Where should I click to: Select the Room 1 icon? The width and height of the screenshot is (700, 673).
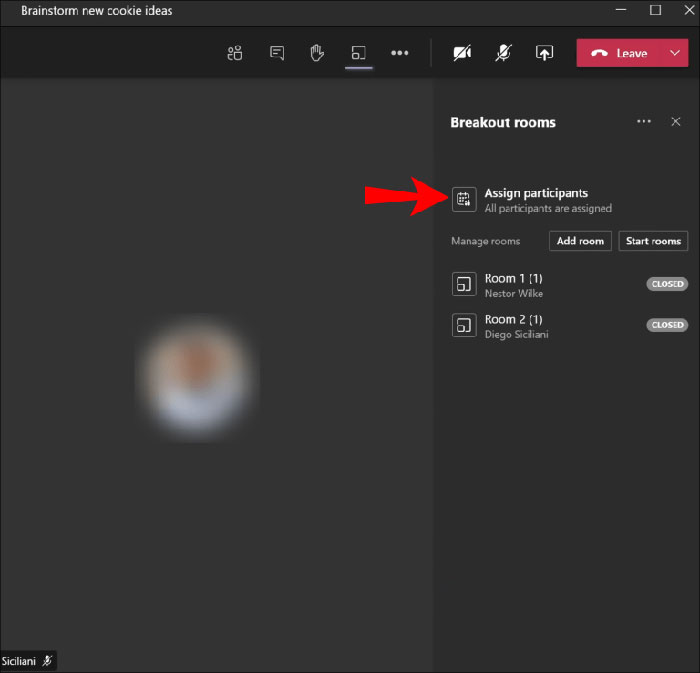pos(464,284)
